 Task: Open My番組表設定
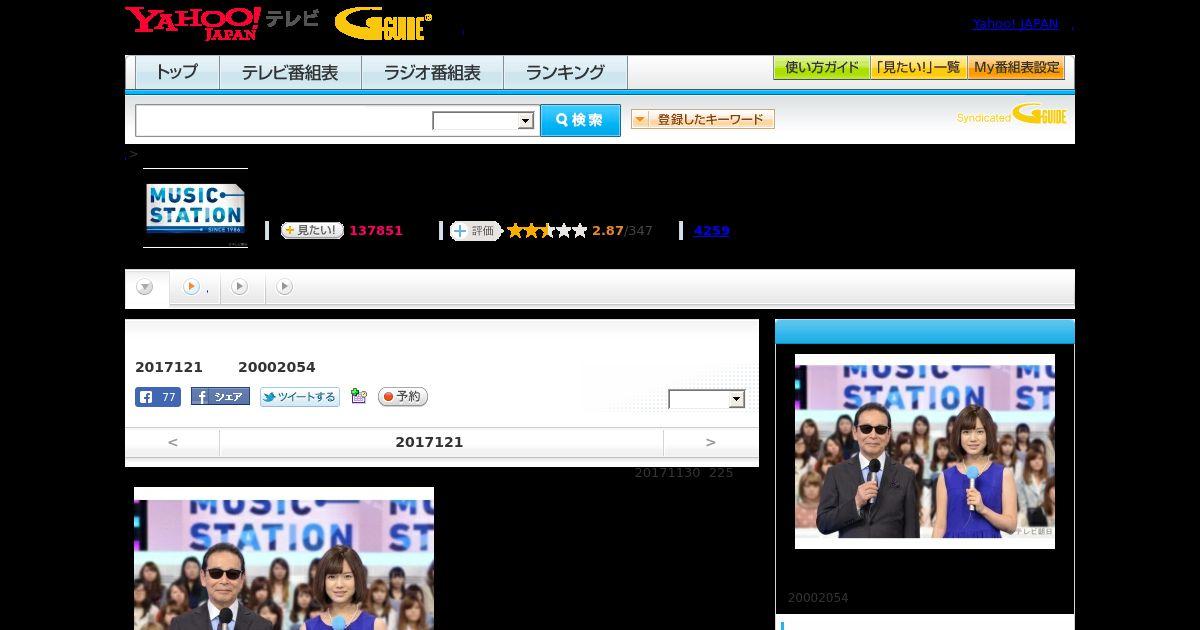pos(1016,68)
